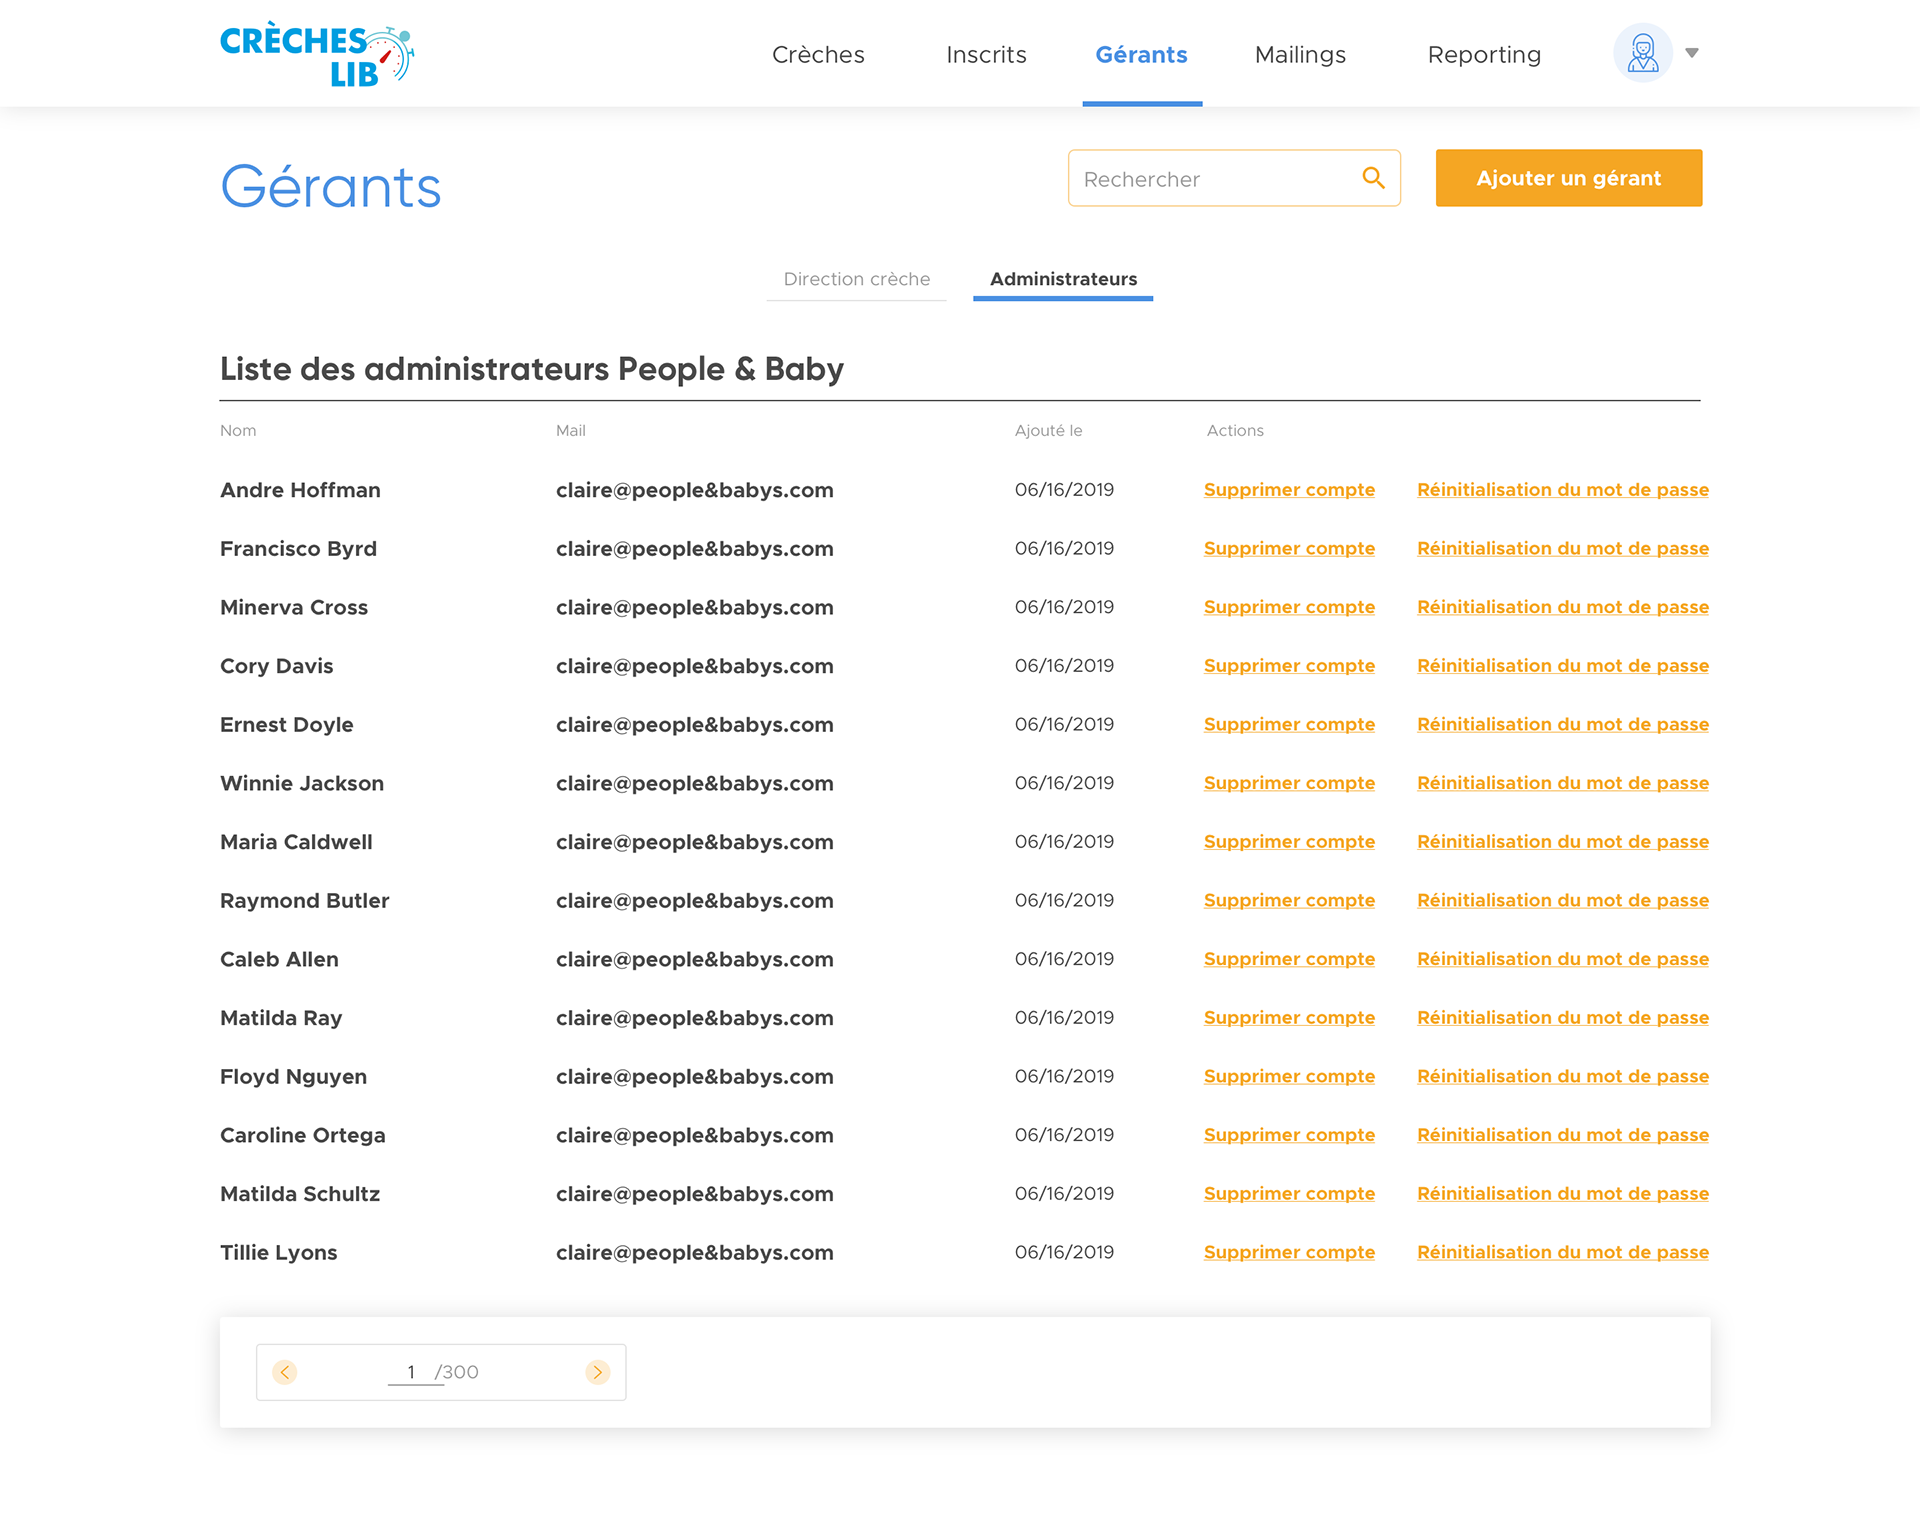1920x1525 pixels.
Task: Click Tillie Lyons name cell
Action: [x=279, y=1253]
